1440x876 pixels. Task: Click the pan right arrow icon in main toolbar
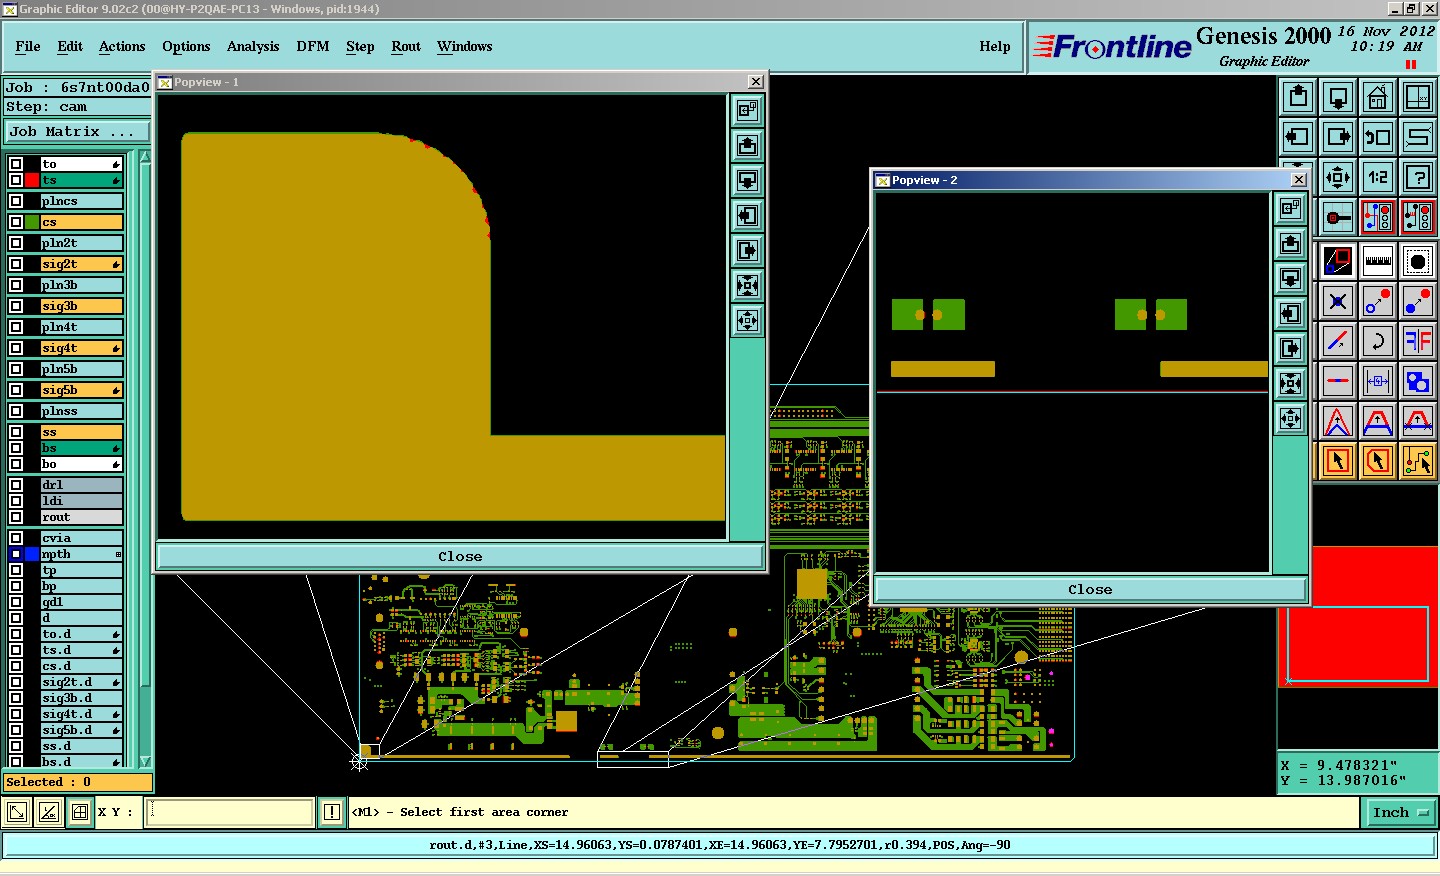click(1338, 137)
